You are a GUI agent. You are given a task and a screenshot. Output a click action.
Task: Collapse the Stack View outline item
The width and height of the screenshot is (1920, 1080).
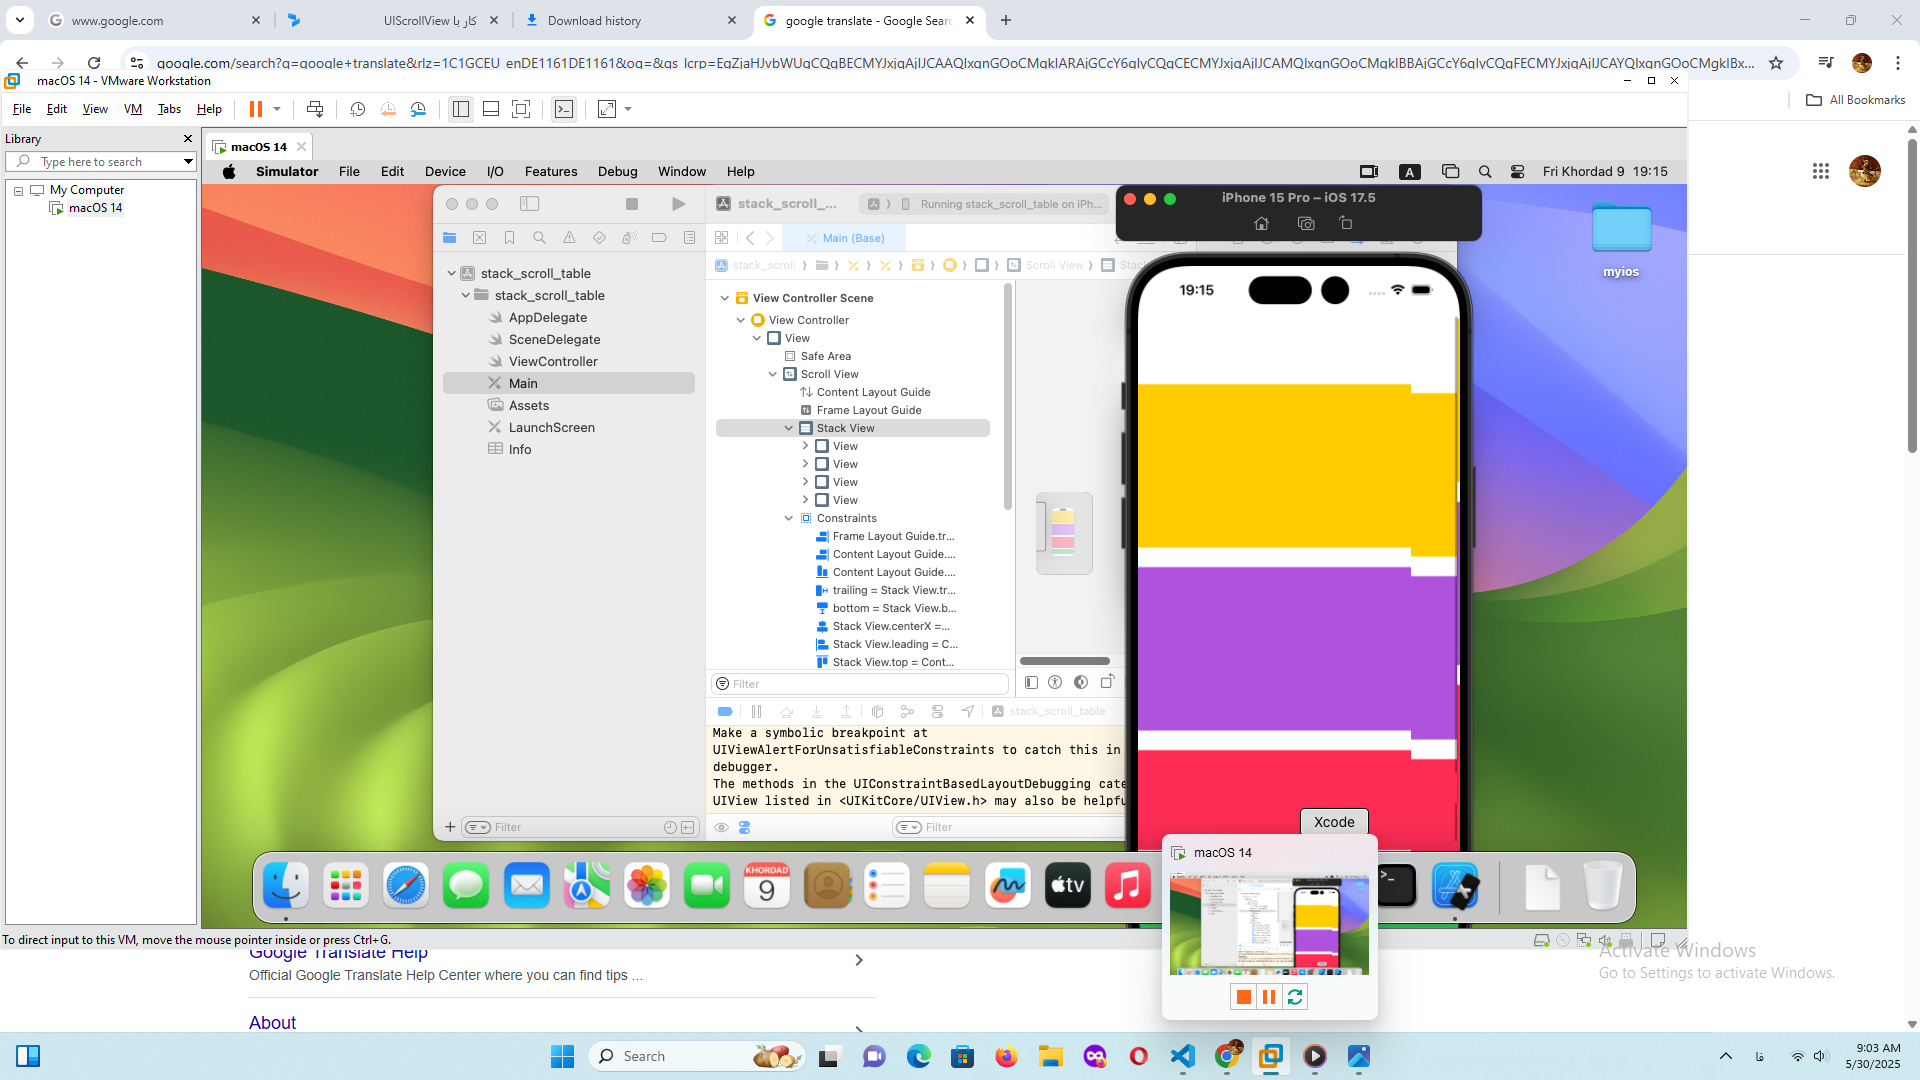789,428
